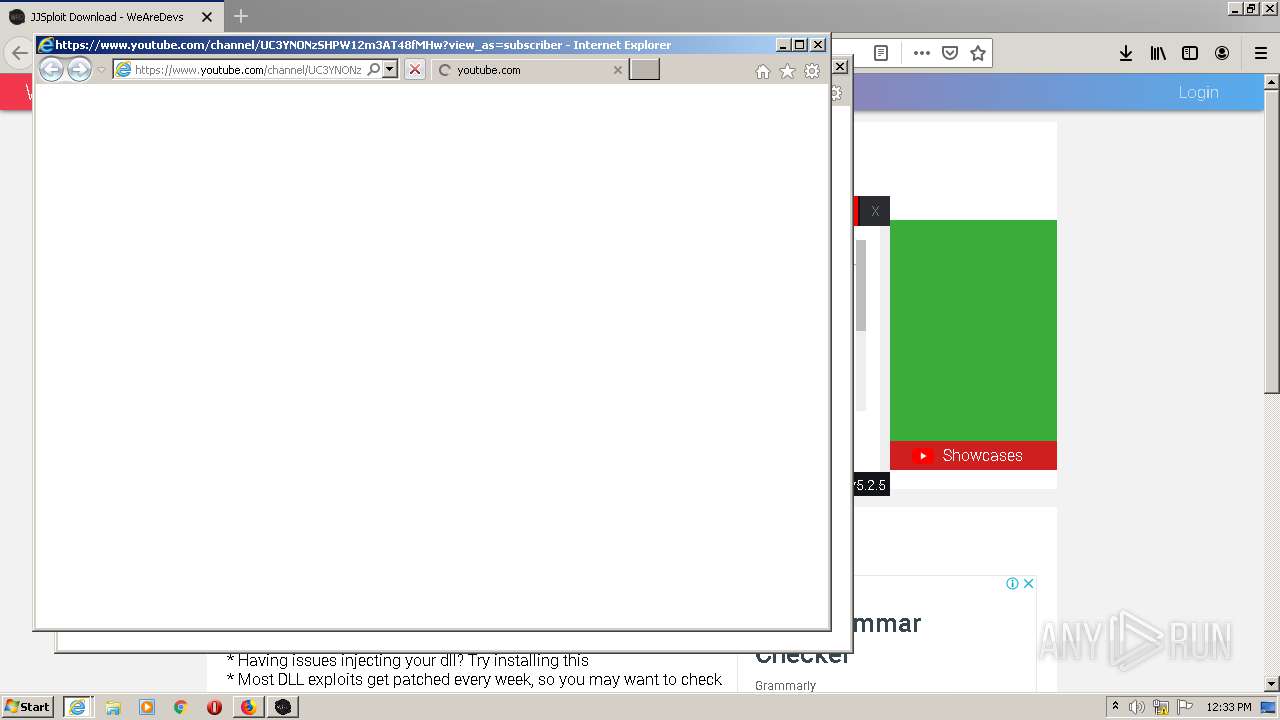The width and height of the screenshot is (1280, 720).
Task: Select JJSploit Download Firefox tab
Action: click(111, 17)
